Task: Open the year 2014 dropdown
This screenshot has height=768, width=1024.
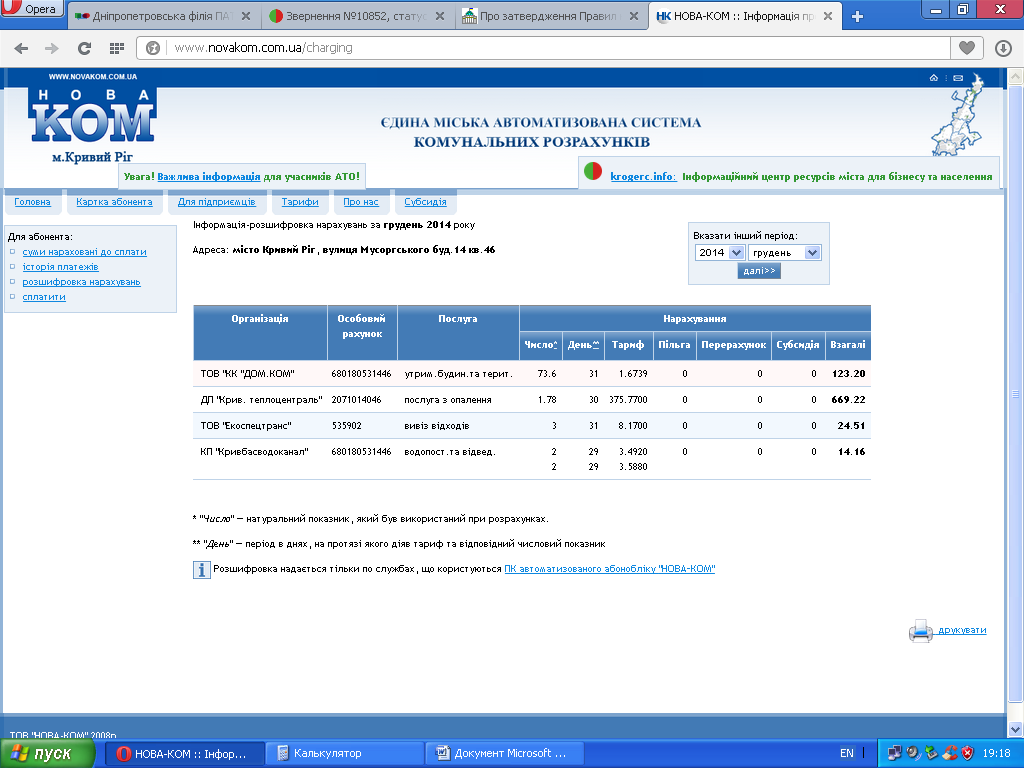Action: point(720,253)
